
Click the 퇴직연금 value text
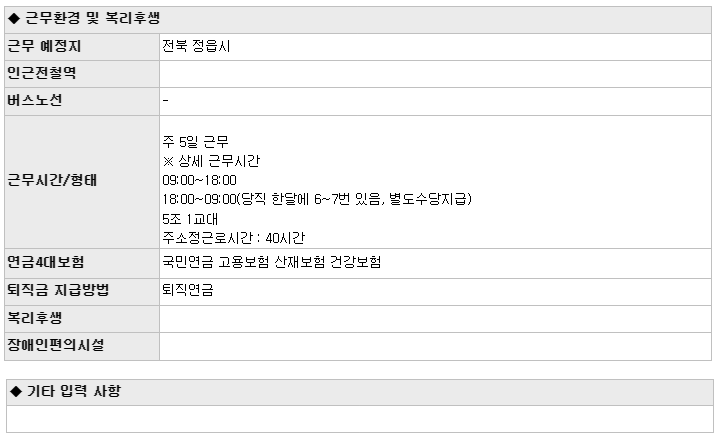pos(188,290)
